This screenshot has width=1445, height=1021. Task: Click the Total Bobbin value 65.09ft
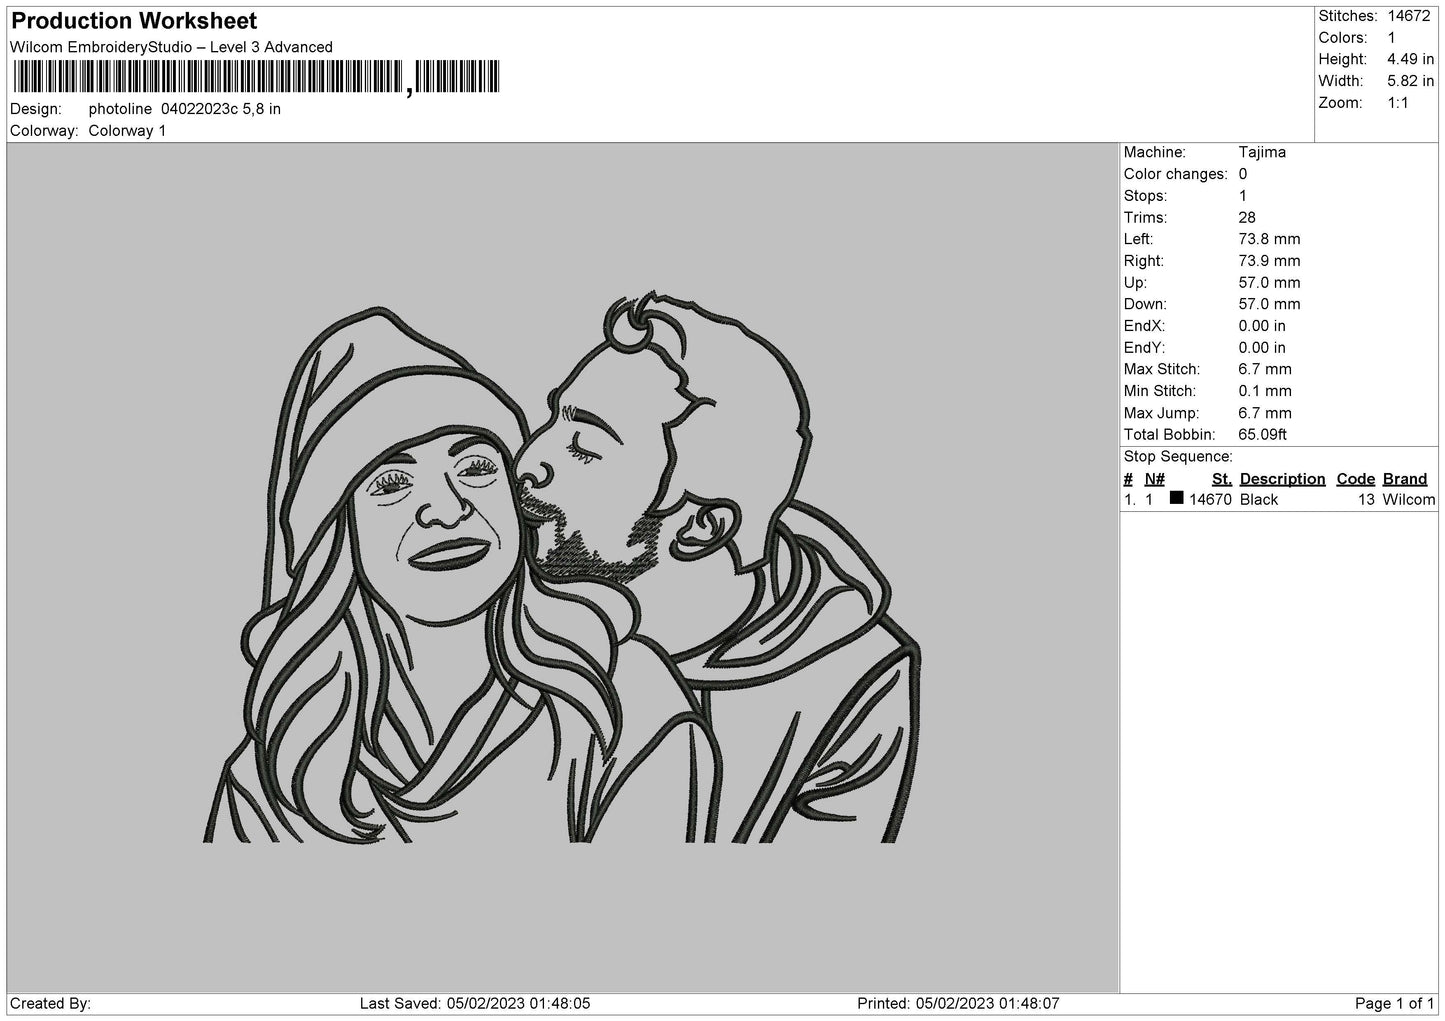click(x=1262, y=434)
